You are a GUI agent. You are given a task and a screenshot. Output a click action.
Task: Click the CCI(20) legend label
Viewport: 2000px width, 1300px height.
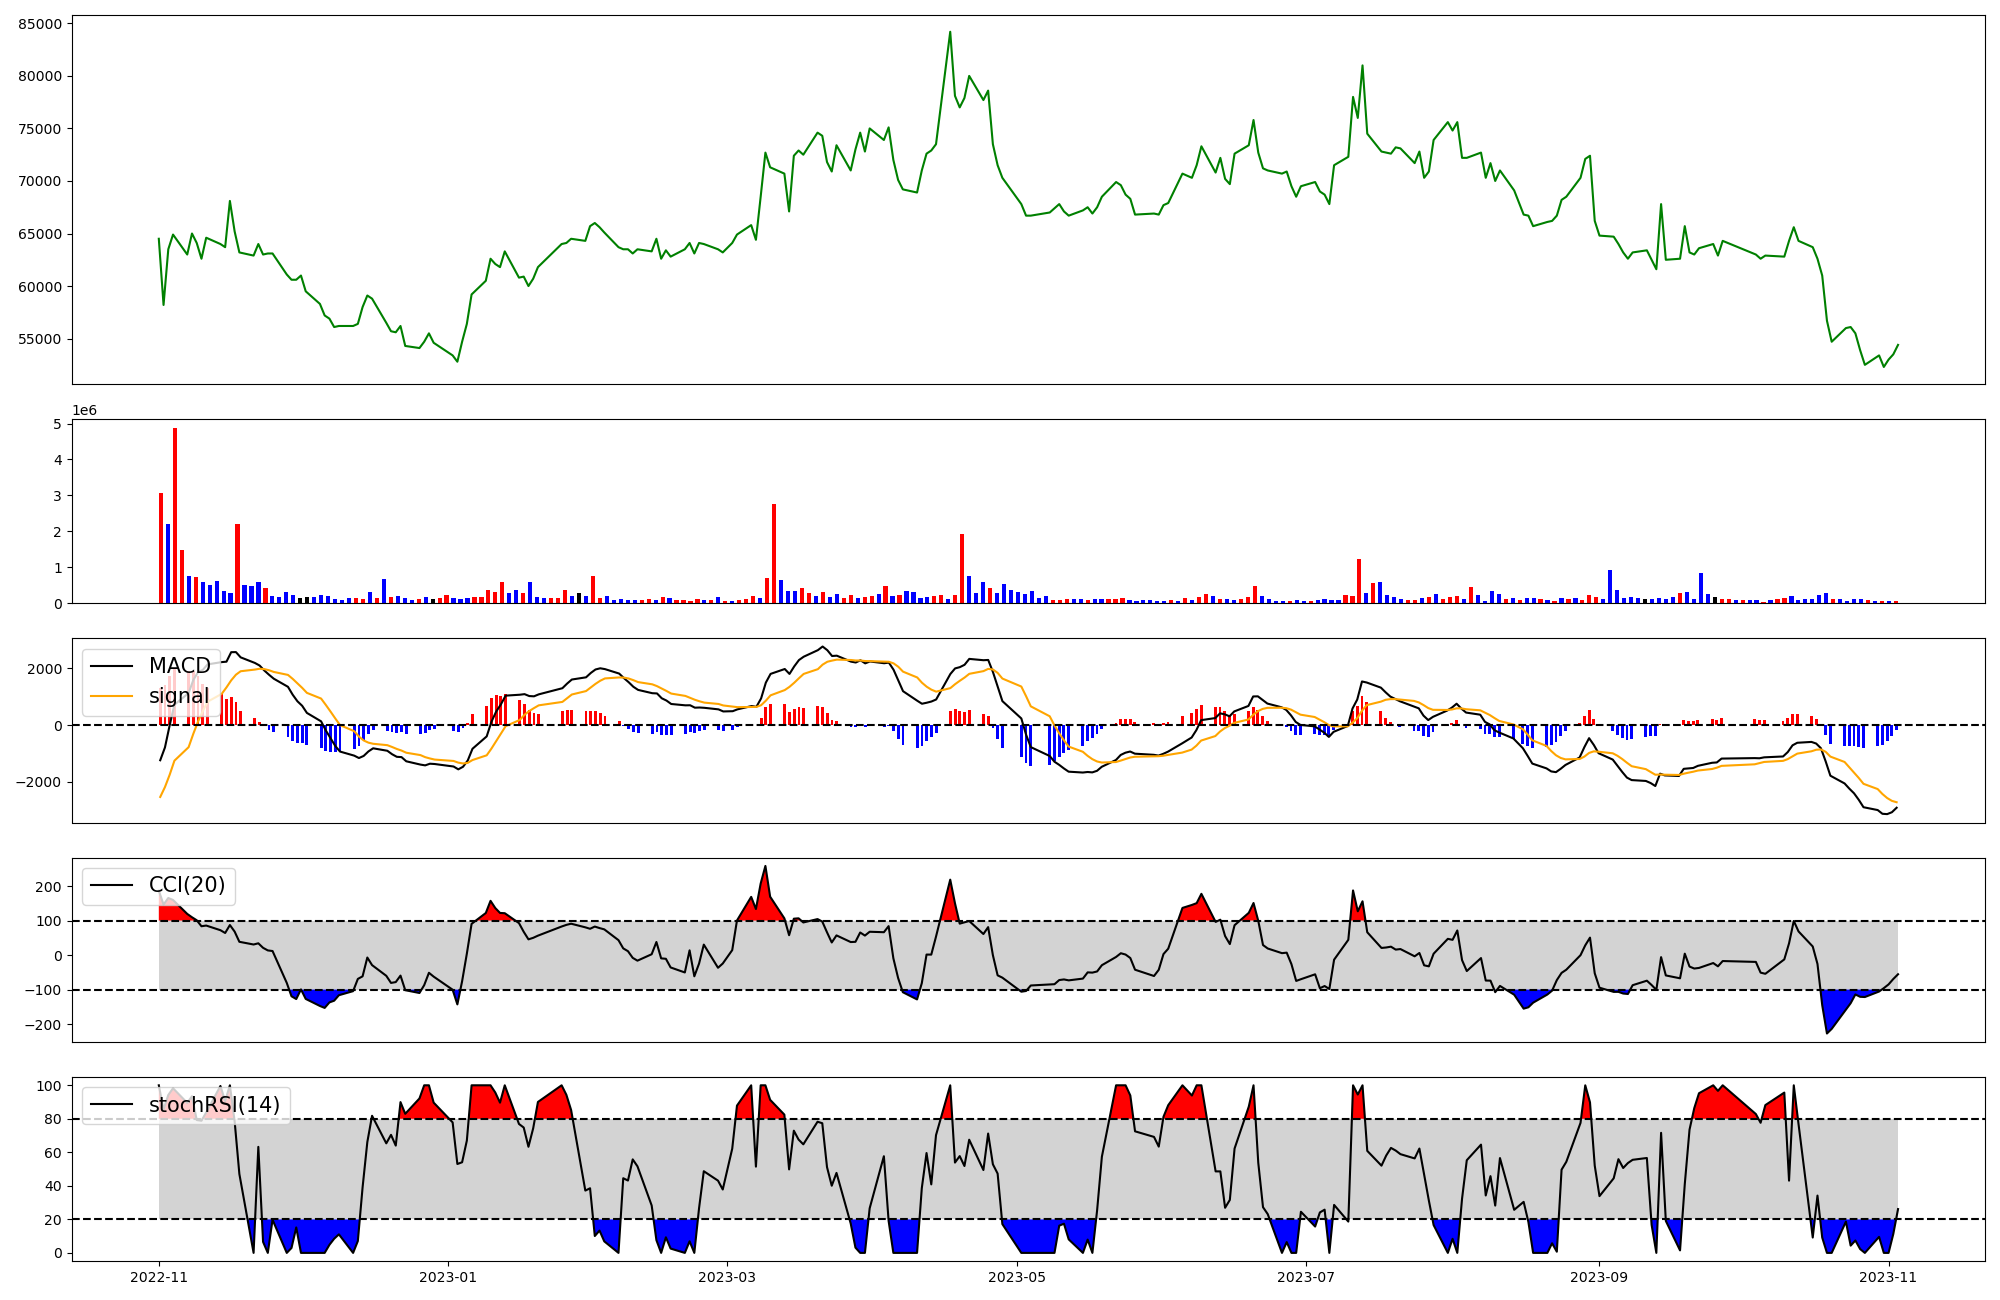(187, 885)
